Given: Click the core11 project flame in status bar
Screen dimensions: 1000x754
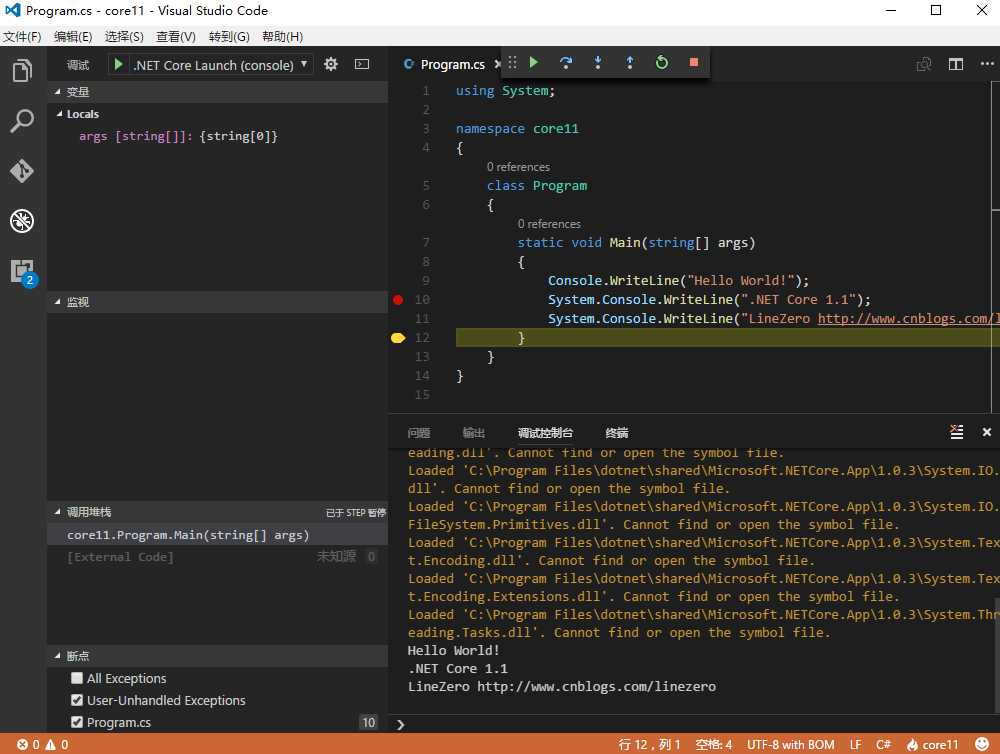Looking at the screenshot, I should coord(932,744).
